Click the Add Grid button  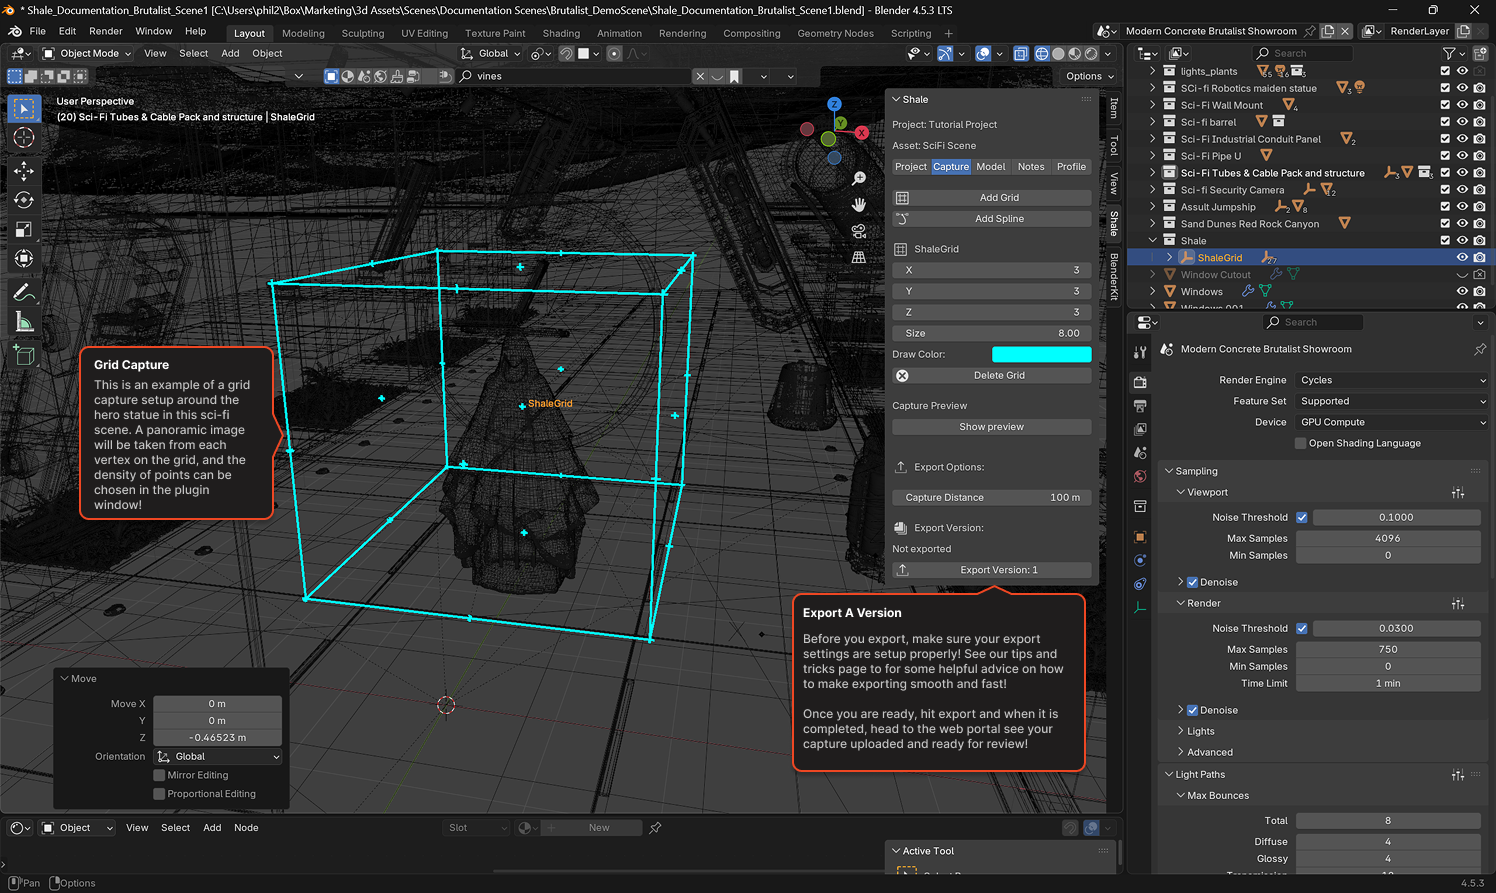991,198
